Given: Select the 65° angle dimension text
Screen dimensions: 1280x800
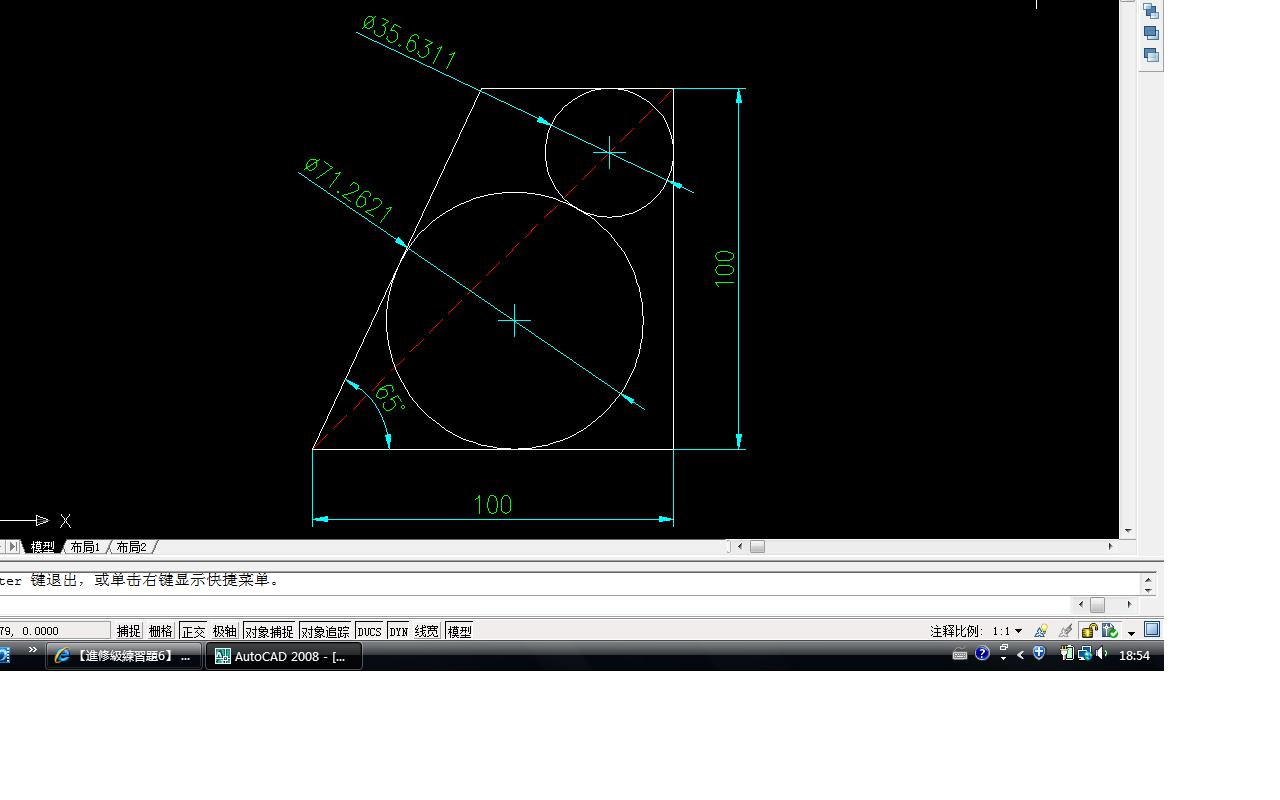Looking at the screenshot, I should tap(389, 397).
